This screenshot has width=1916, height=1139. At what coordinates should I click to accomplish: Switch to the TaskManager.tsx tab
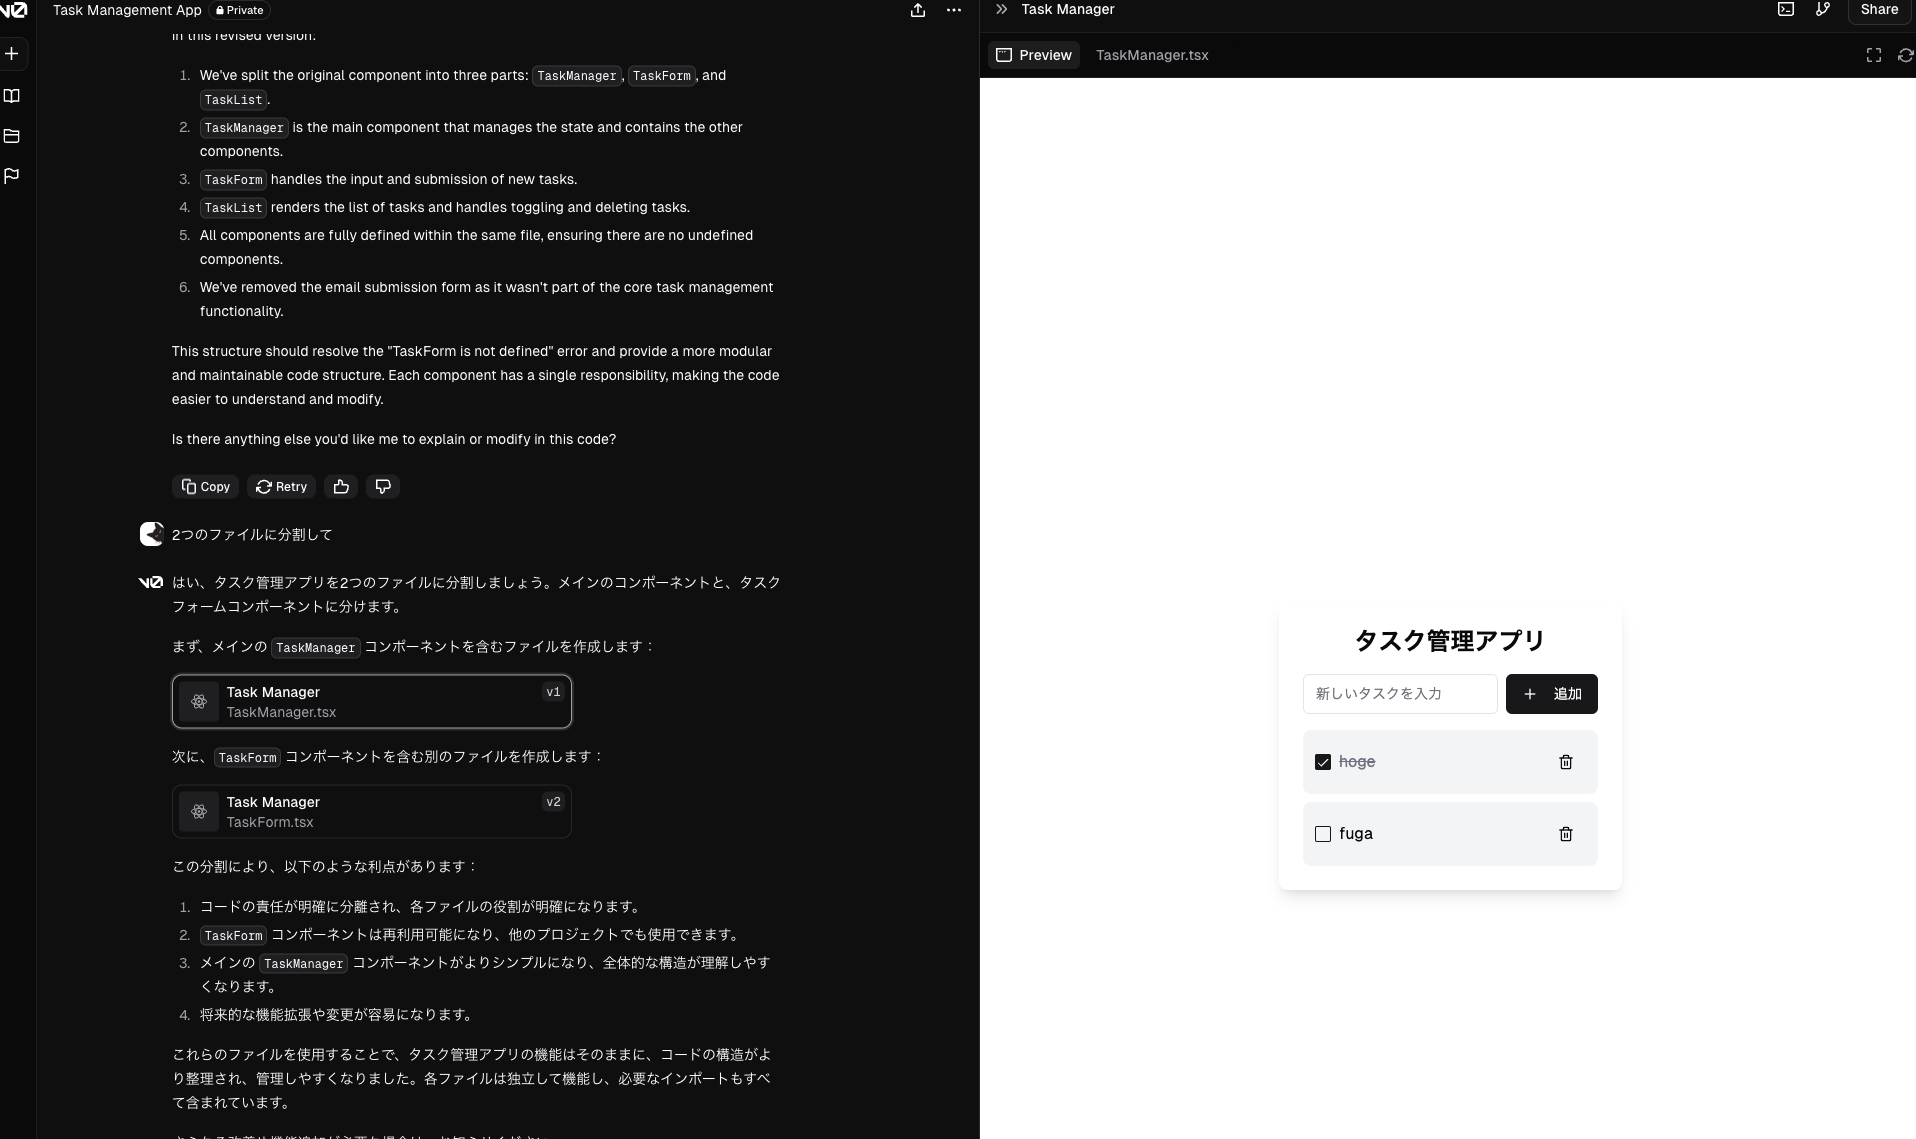pyautogui.click(x=1152, y=56)
